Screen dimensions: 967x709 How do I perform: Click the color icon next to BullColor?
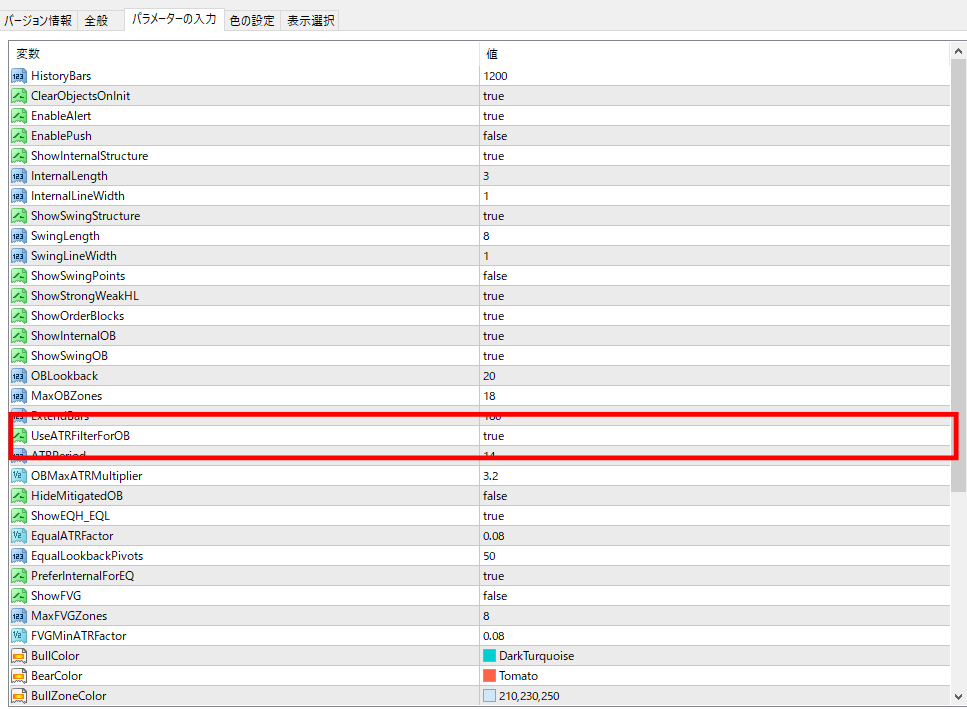pos(19,656)
